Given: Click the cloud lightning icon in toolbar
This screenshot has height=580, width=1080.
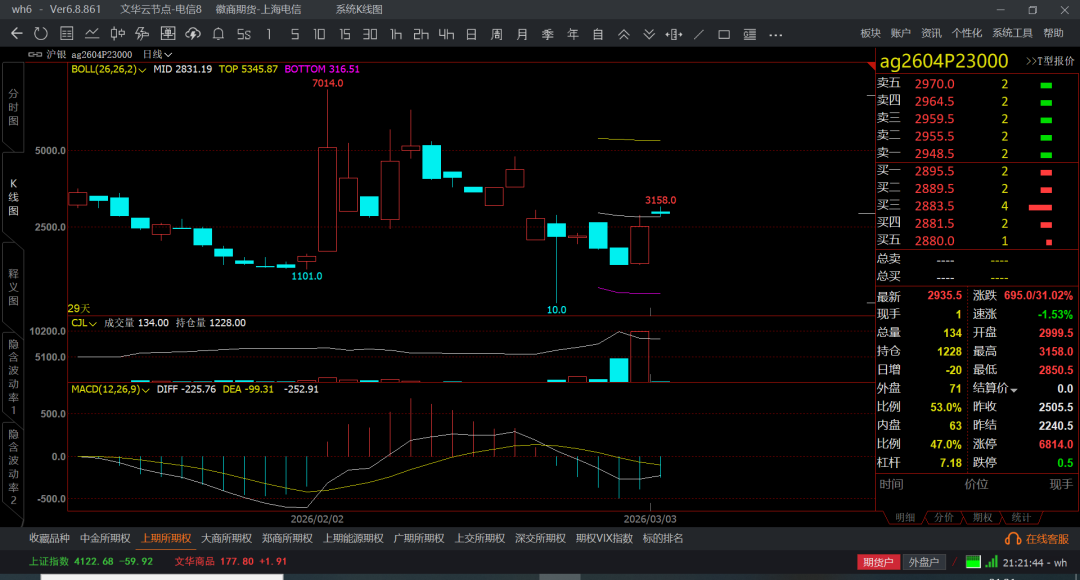Looking at the screenshot, I should [192, 33].
